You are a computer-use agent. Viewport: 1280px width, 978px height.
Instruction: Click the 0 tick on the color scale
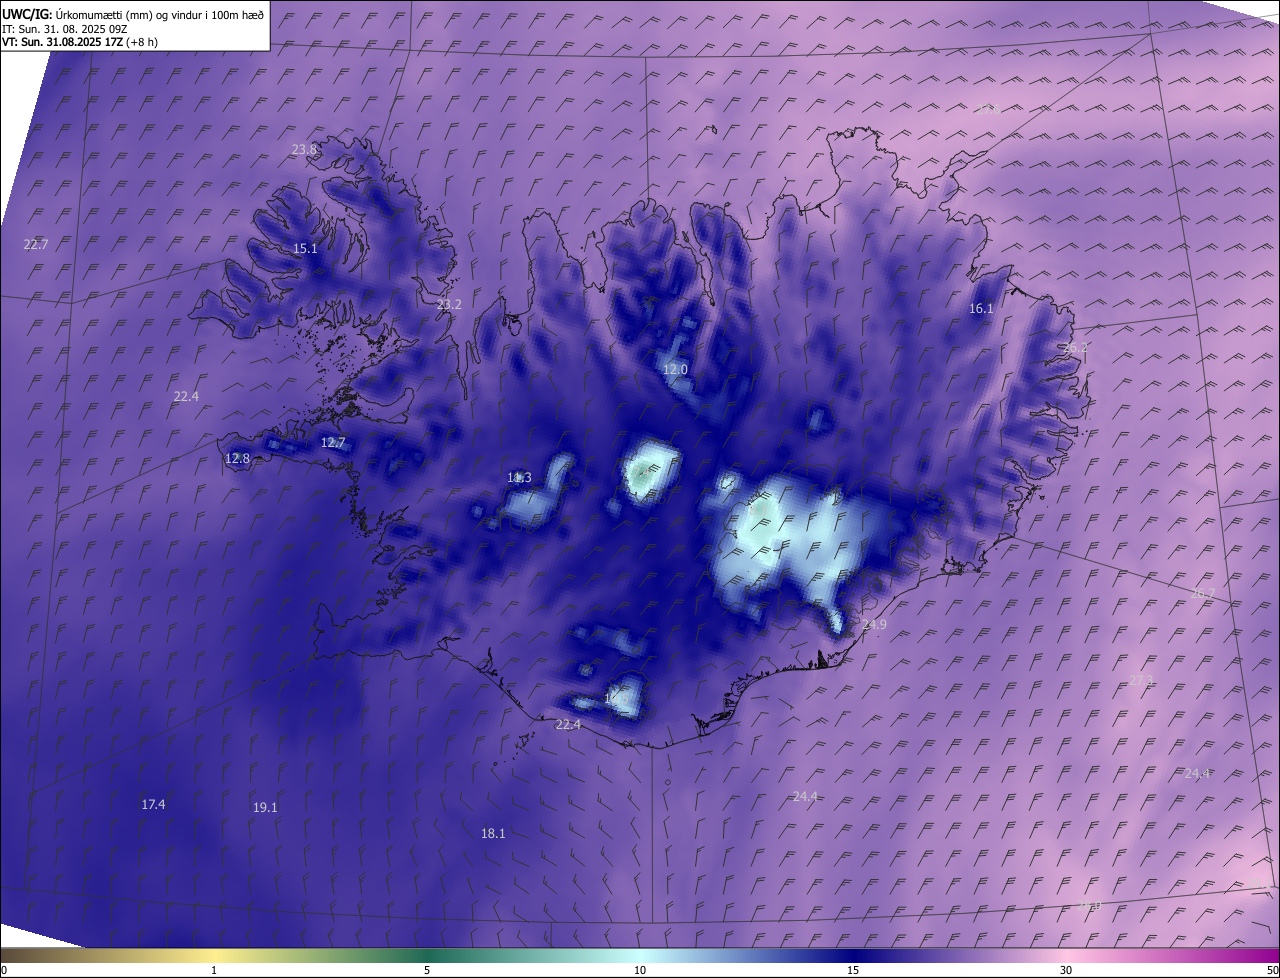point(3,970)
